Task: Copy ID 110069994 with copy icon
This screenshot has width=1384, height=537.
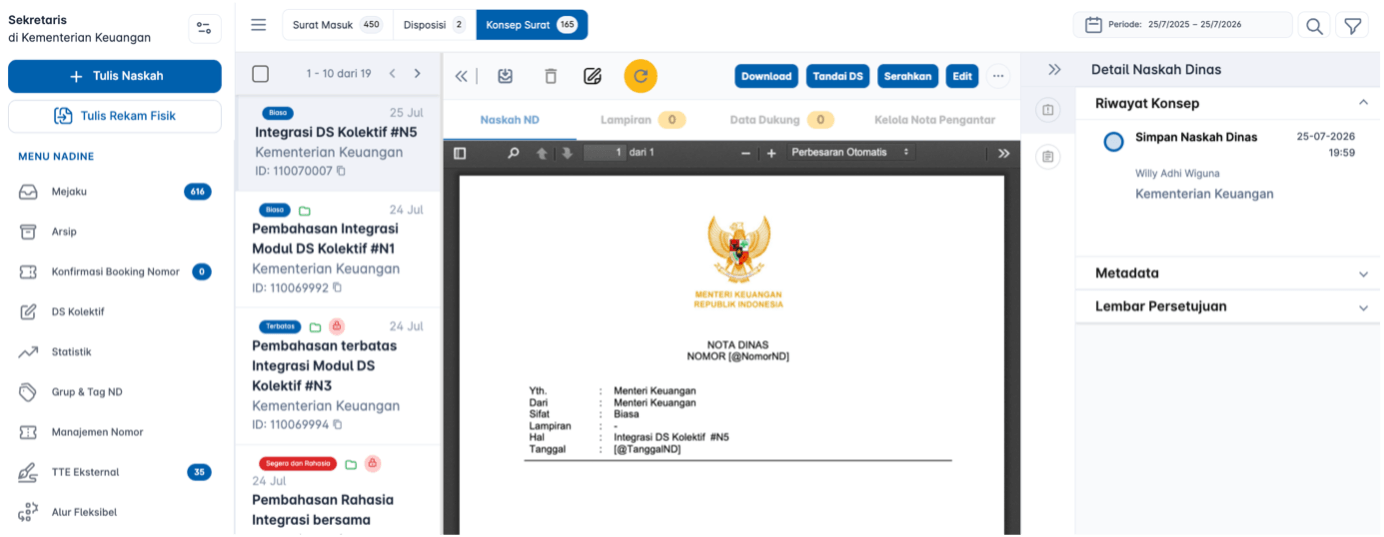Action: (337, 425)
